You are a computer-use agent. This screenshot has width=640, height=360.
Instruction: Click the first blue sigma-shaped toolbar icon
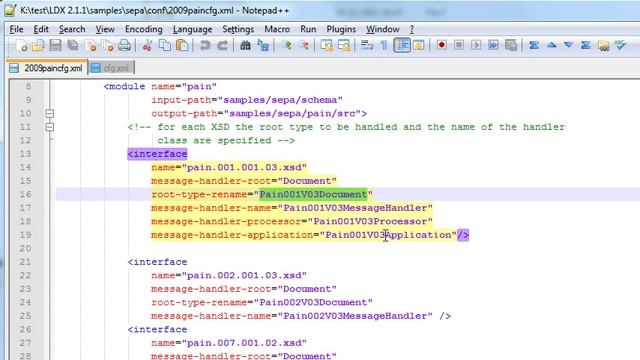(x=534, y=45)
